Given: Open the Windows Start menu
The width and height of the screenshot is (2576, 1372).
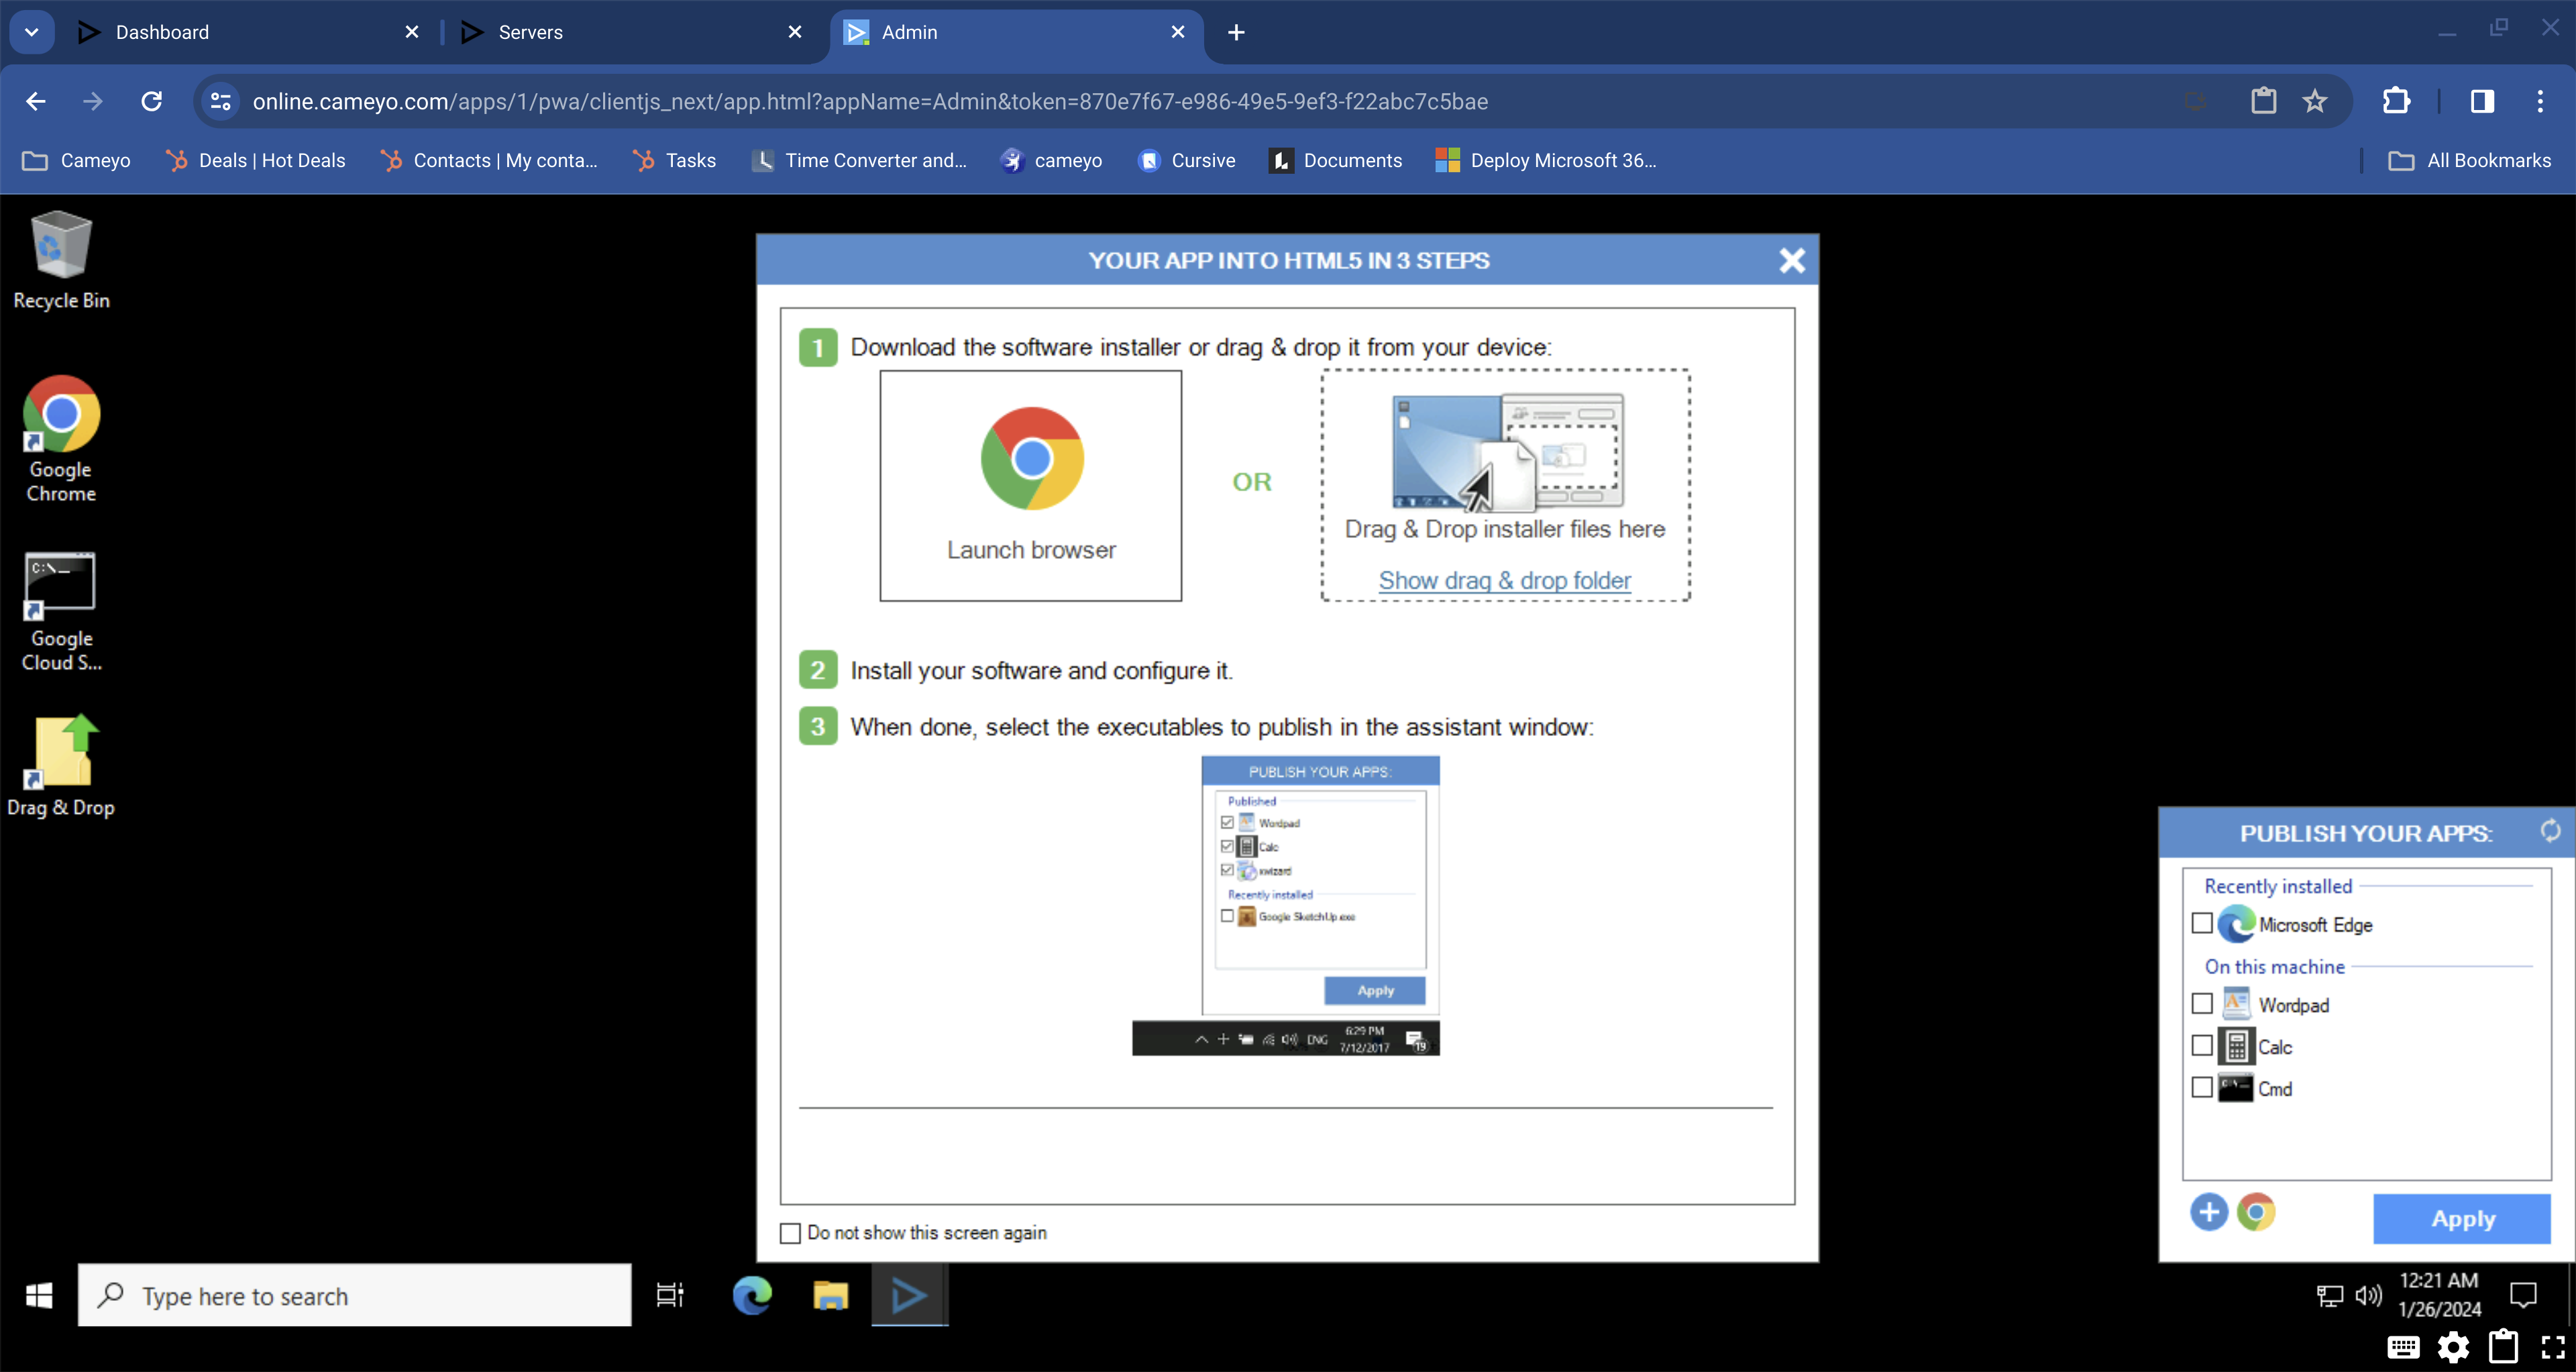Looking at the screenshot, I should tap(39, 1297).
